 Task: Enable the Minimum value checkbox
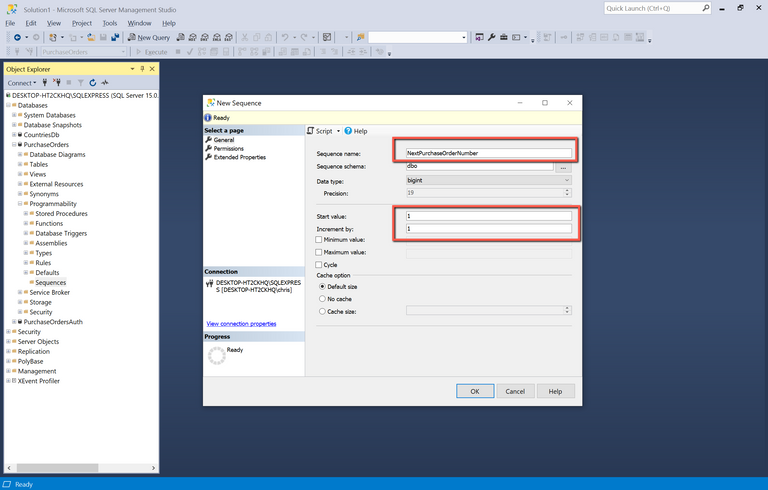pyautogui.click(x=319, y=240)
